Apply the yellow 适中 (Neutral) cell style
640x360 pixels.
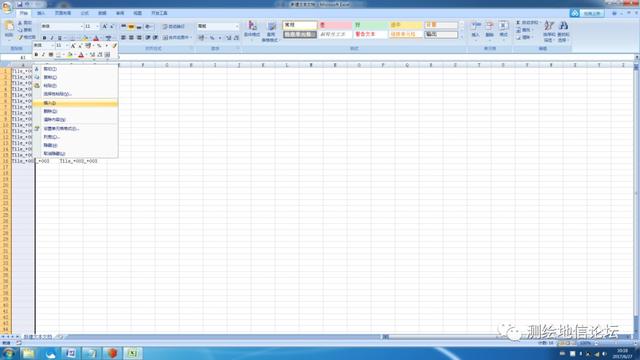pos(405,25)
